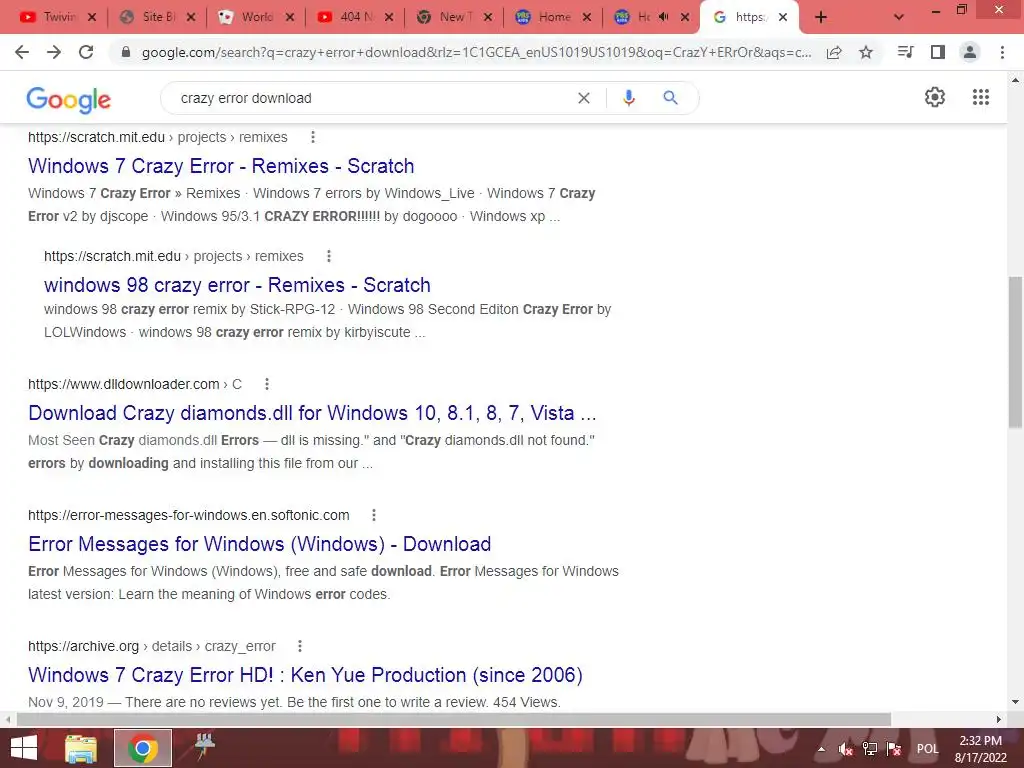The width and height of the screenshot is (1024, 768).
Task: Close the Home tab
Action: [586, 17]
